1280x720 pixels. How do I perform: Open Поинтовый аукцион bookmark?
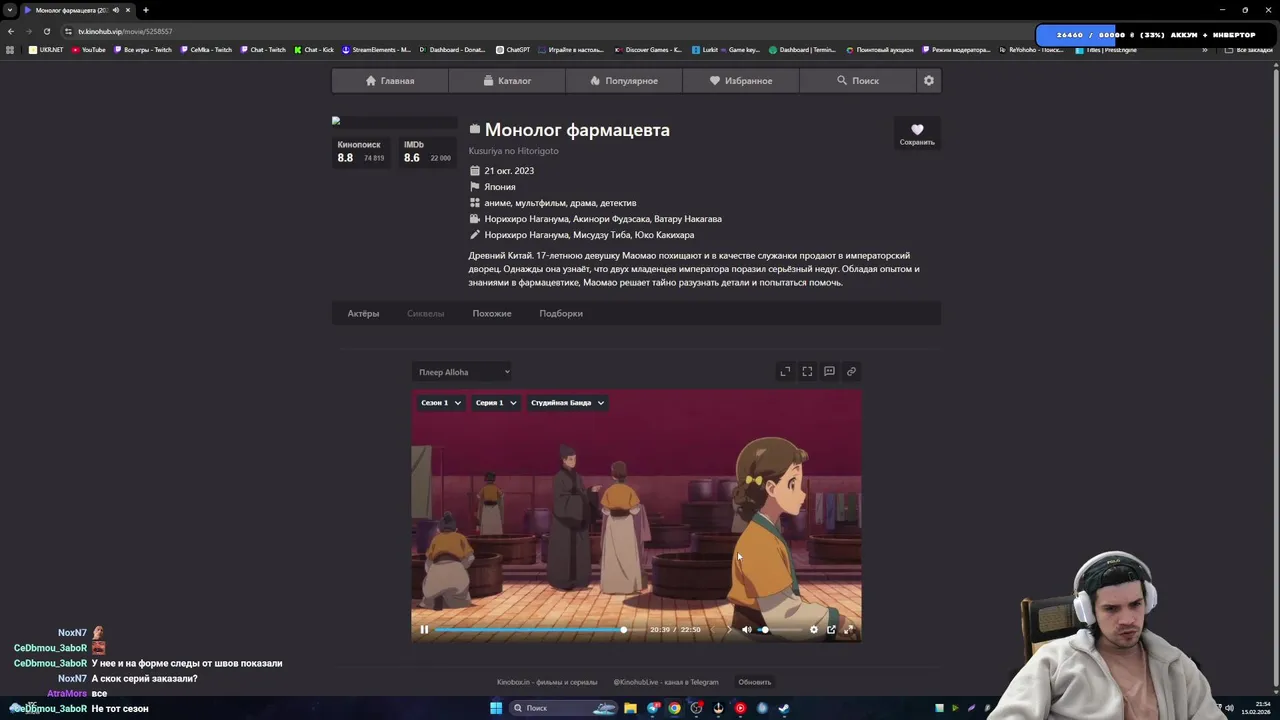pyautogui.click(x=879, y=50)
